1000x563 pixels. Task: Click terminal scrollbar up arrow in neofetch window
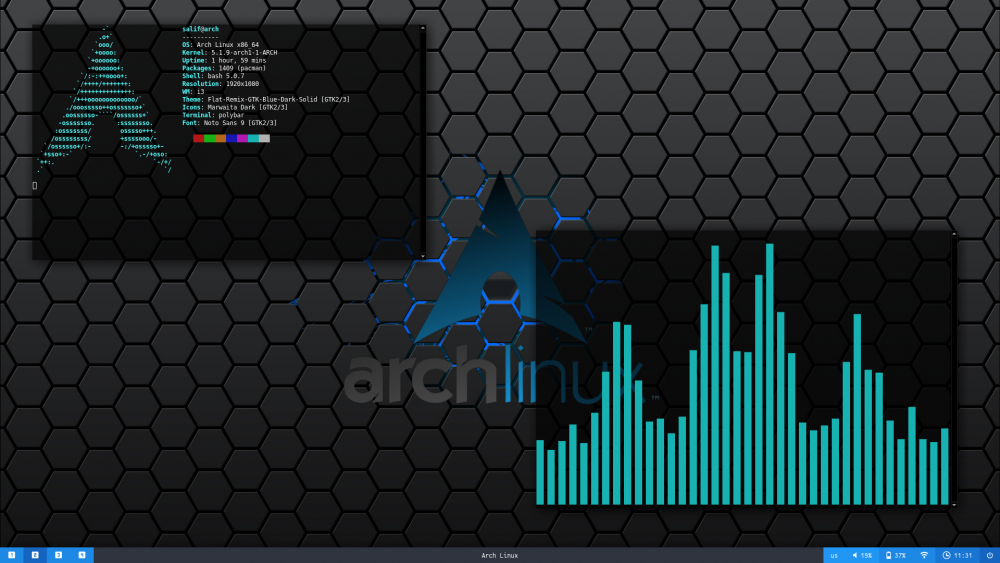(422, 29)
